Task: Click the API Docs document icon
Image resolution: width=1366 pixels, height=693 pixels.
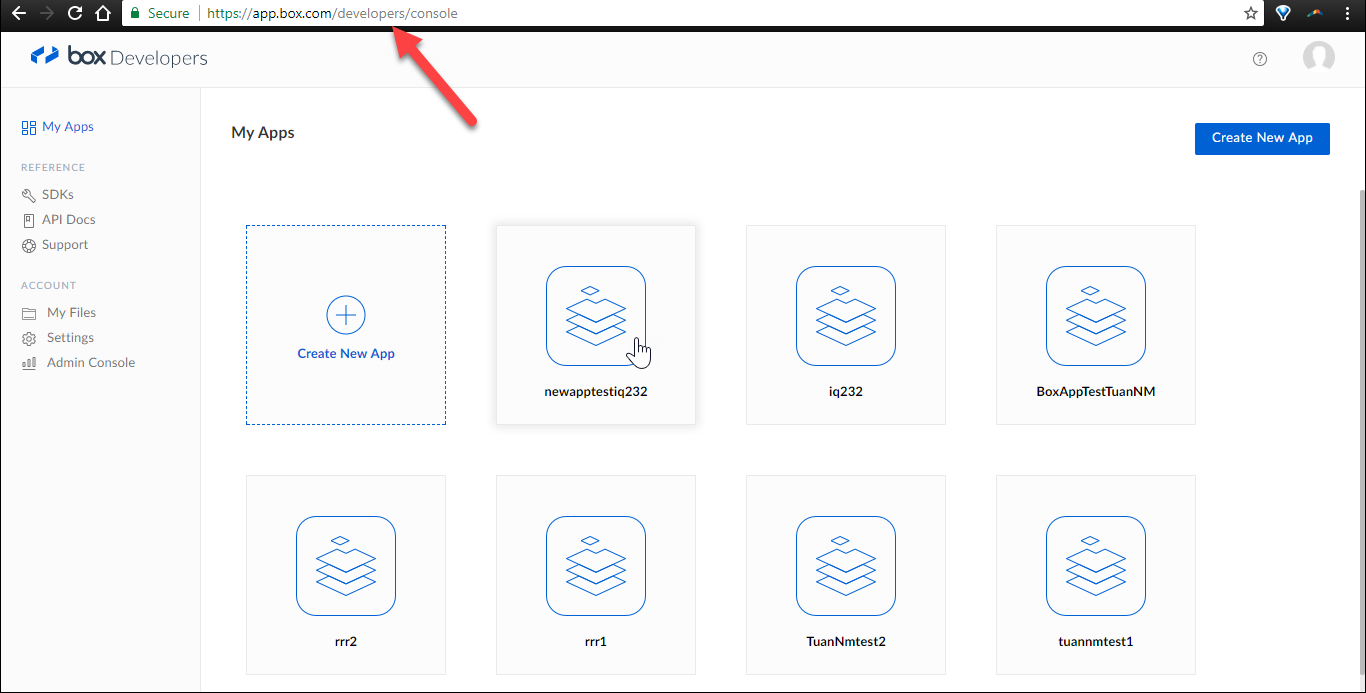Action: pyautogui.click(x=29, y=220)
